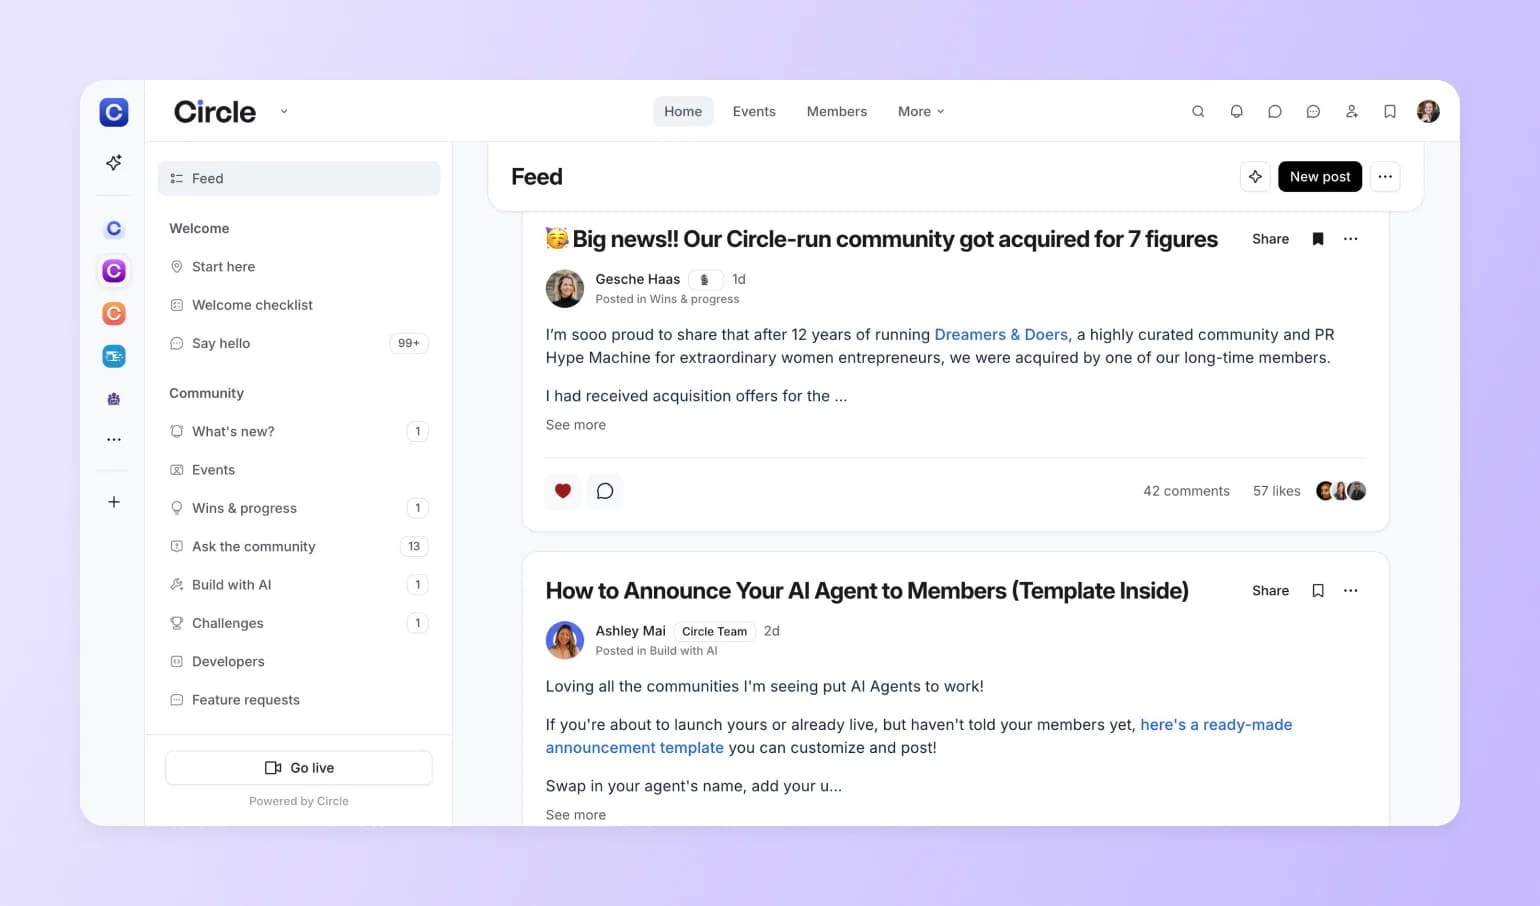Open Ask the community space
Screen dimensions: 1540x906
pyautogui.click(x=299, y=546)
